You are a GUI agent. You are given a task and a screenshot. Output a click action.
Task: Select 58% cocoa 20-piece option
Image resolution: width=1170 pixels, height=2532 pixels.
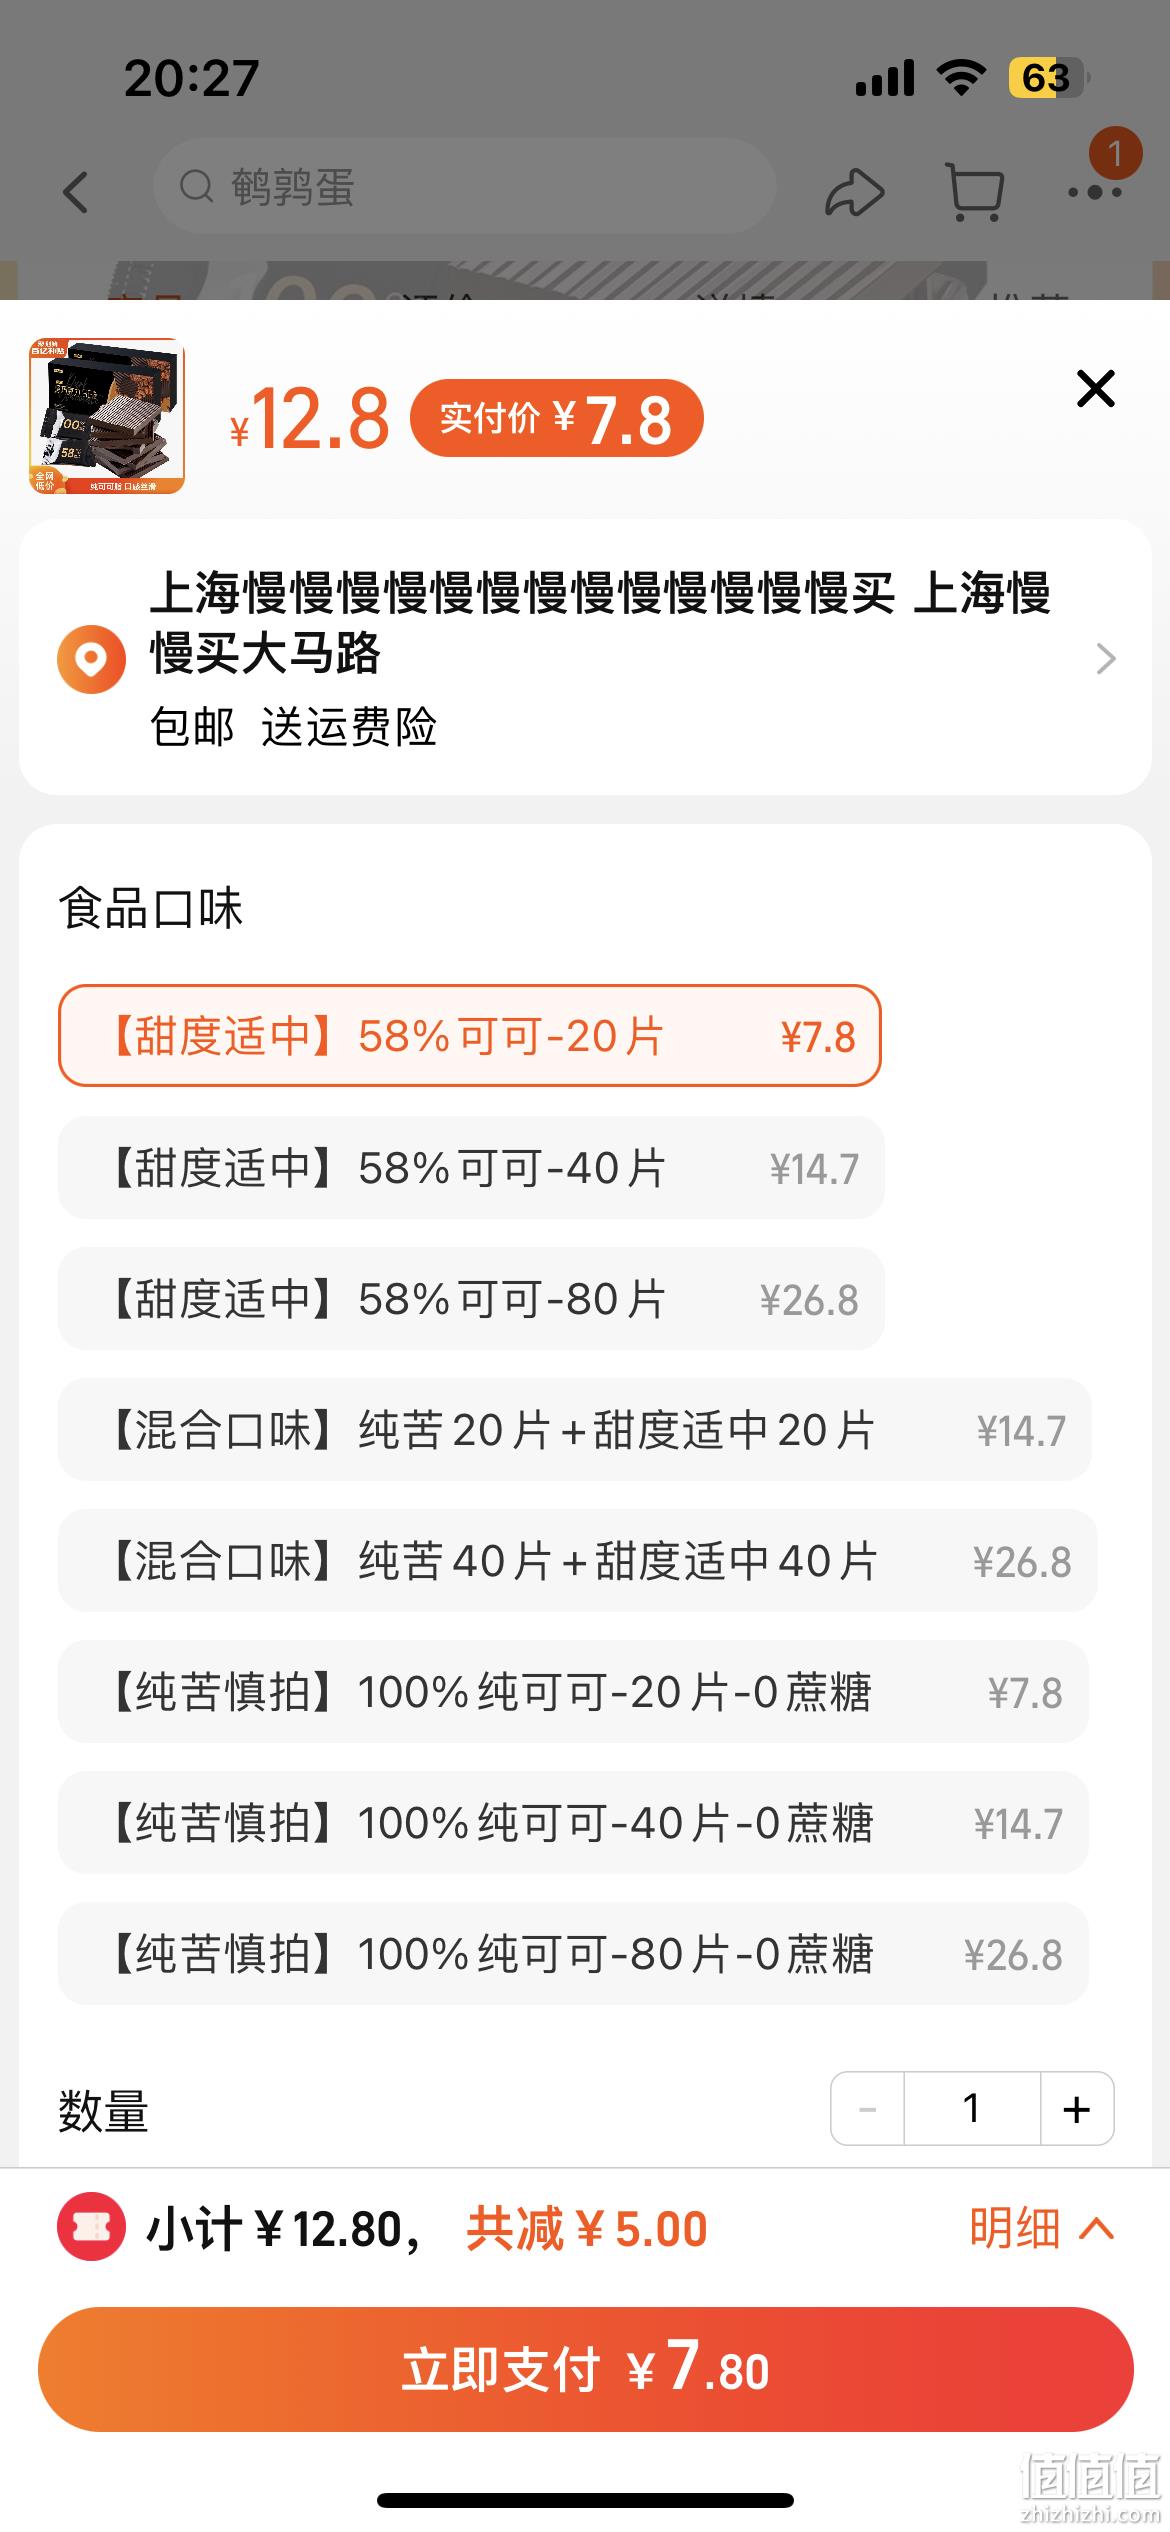470,1036
